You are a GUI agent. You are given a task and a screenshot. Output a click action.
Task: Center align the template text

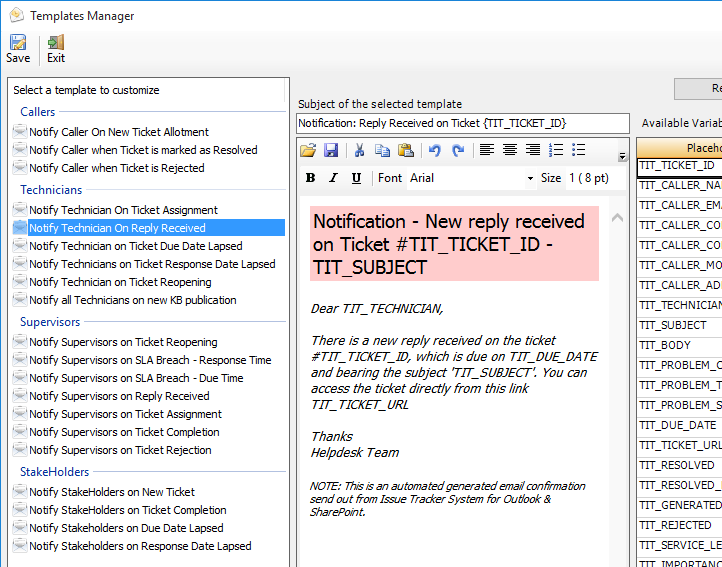[510, 150]
